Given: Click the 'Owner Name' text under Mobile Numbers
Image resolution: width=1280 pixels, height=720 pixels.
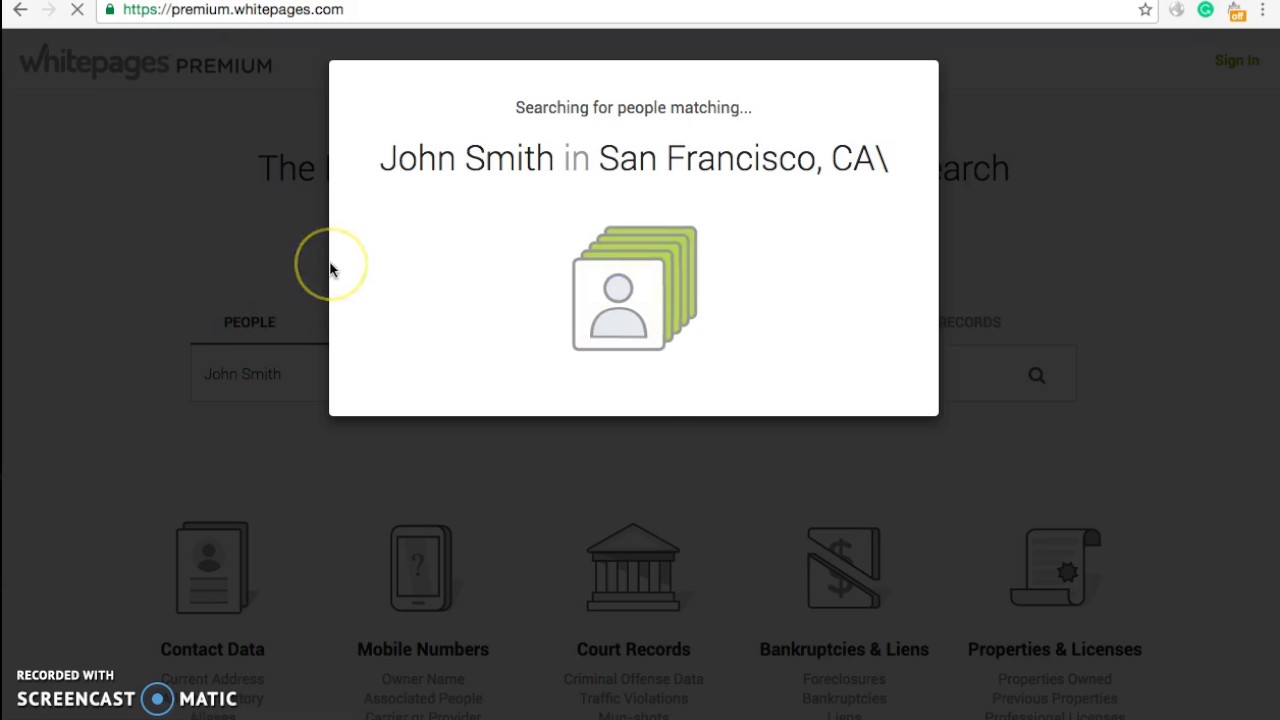Looking at the screenshot, I should 423,679.
